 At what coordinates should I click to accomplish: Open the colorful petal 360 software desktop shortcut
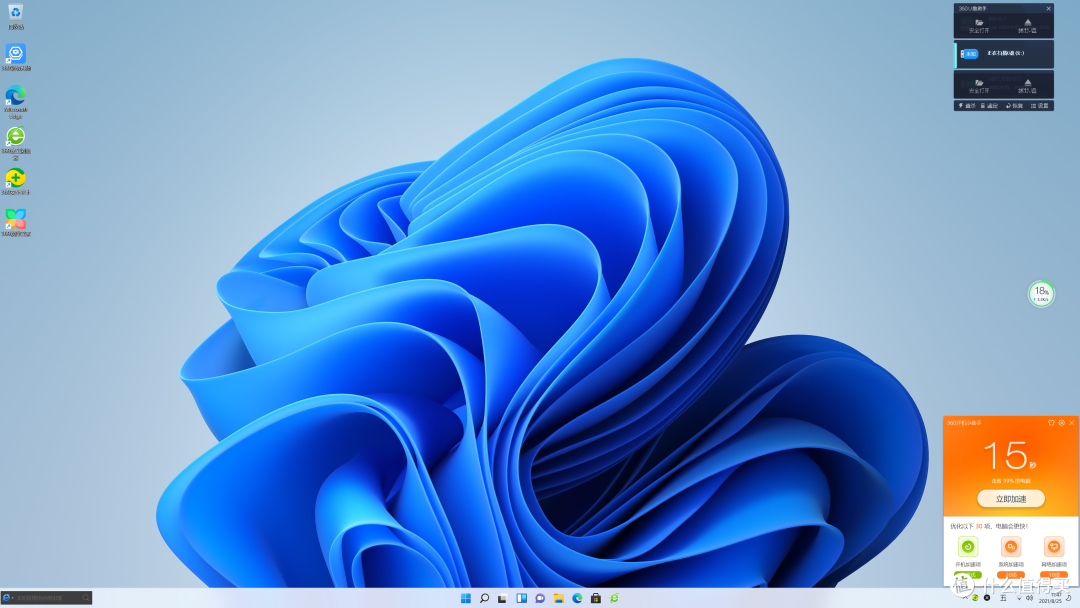(15, 222)
